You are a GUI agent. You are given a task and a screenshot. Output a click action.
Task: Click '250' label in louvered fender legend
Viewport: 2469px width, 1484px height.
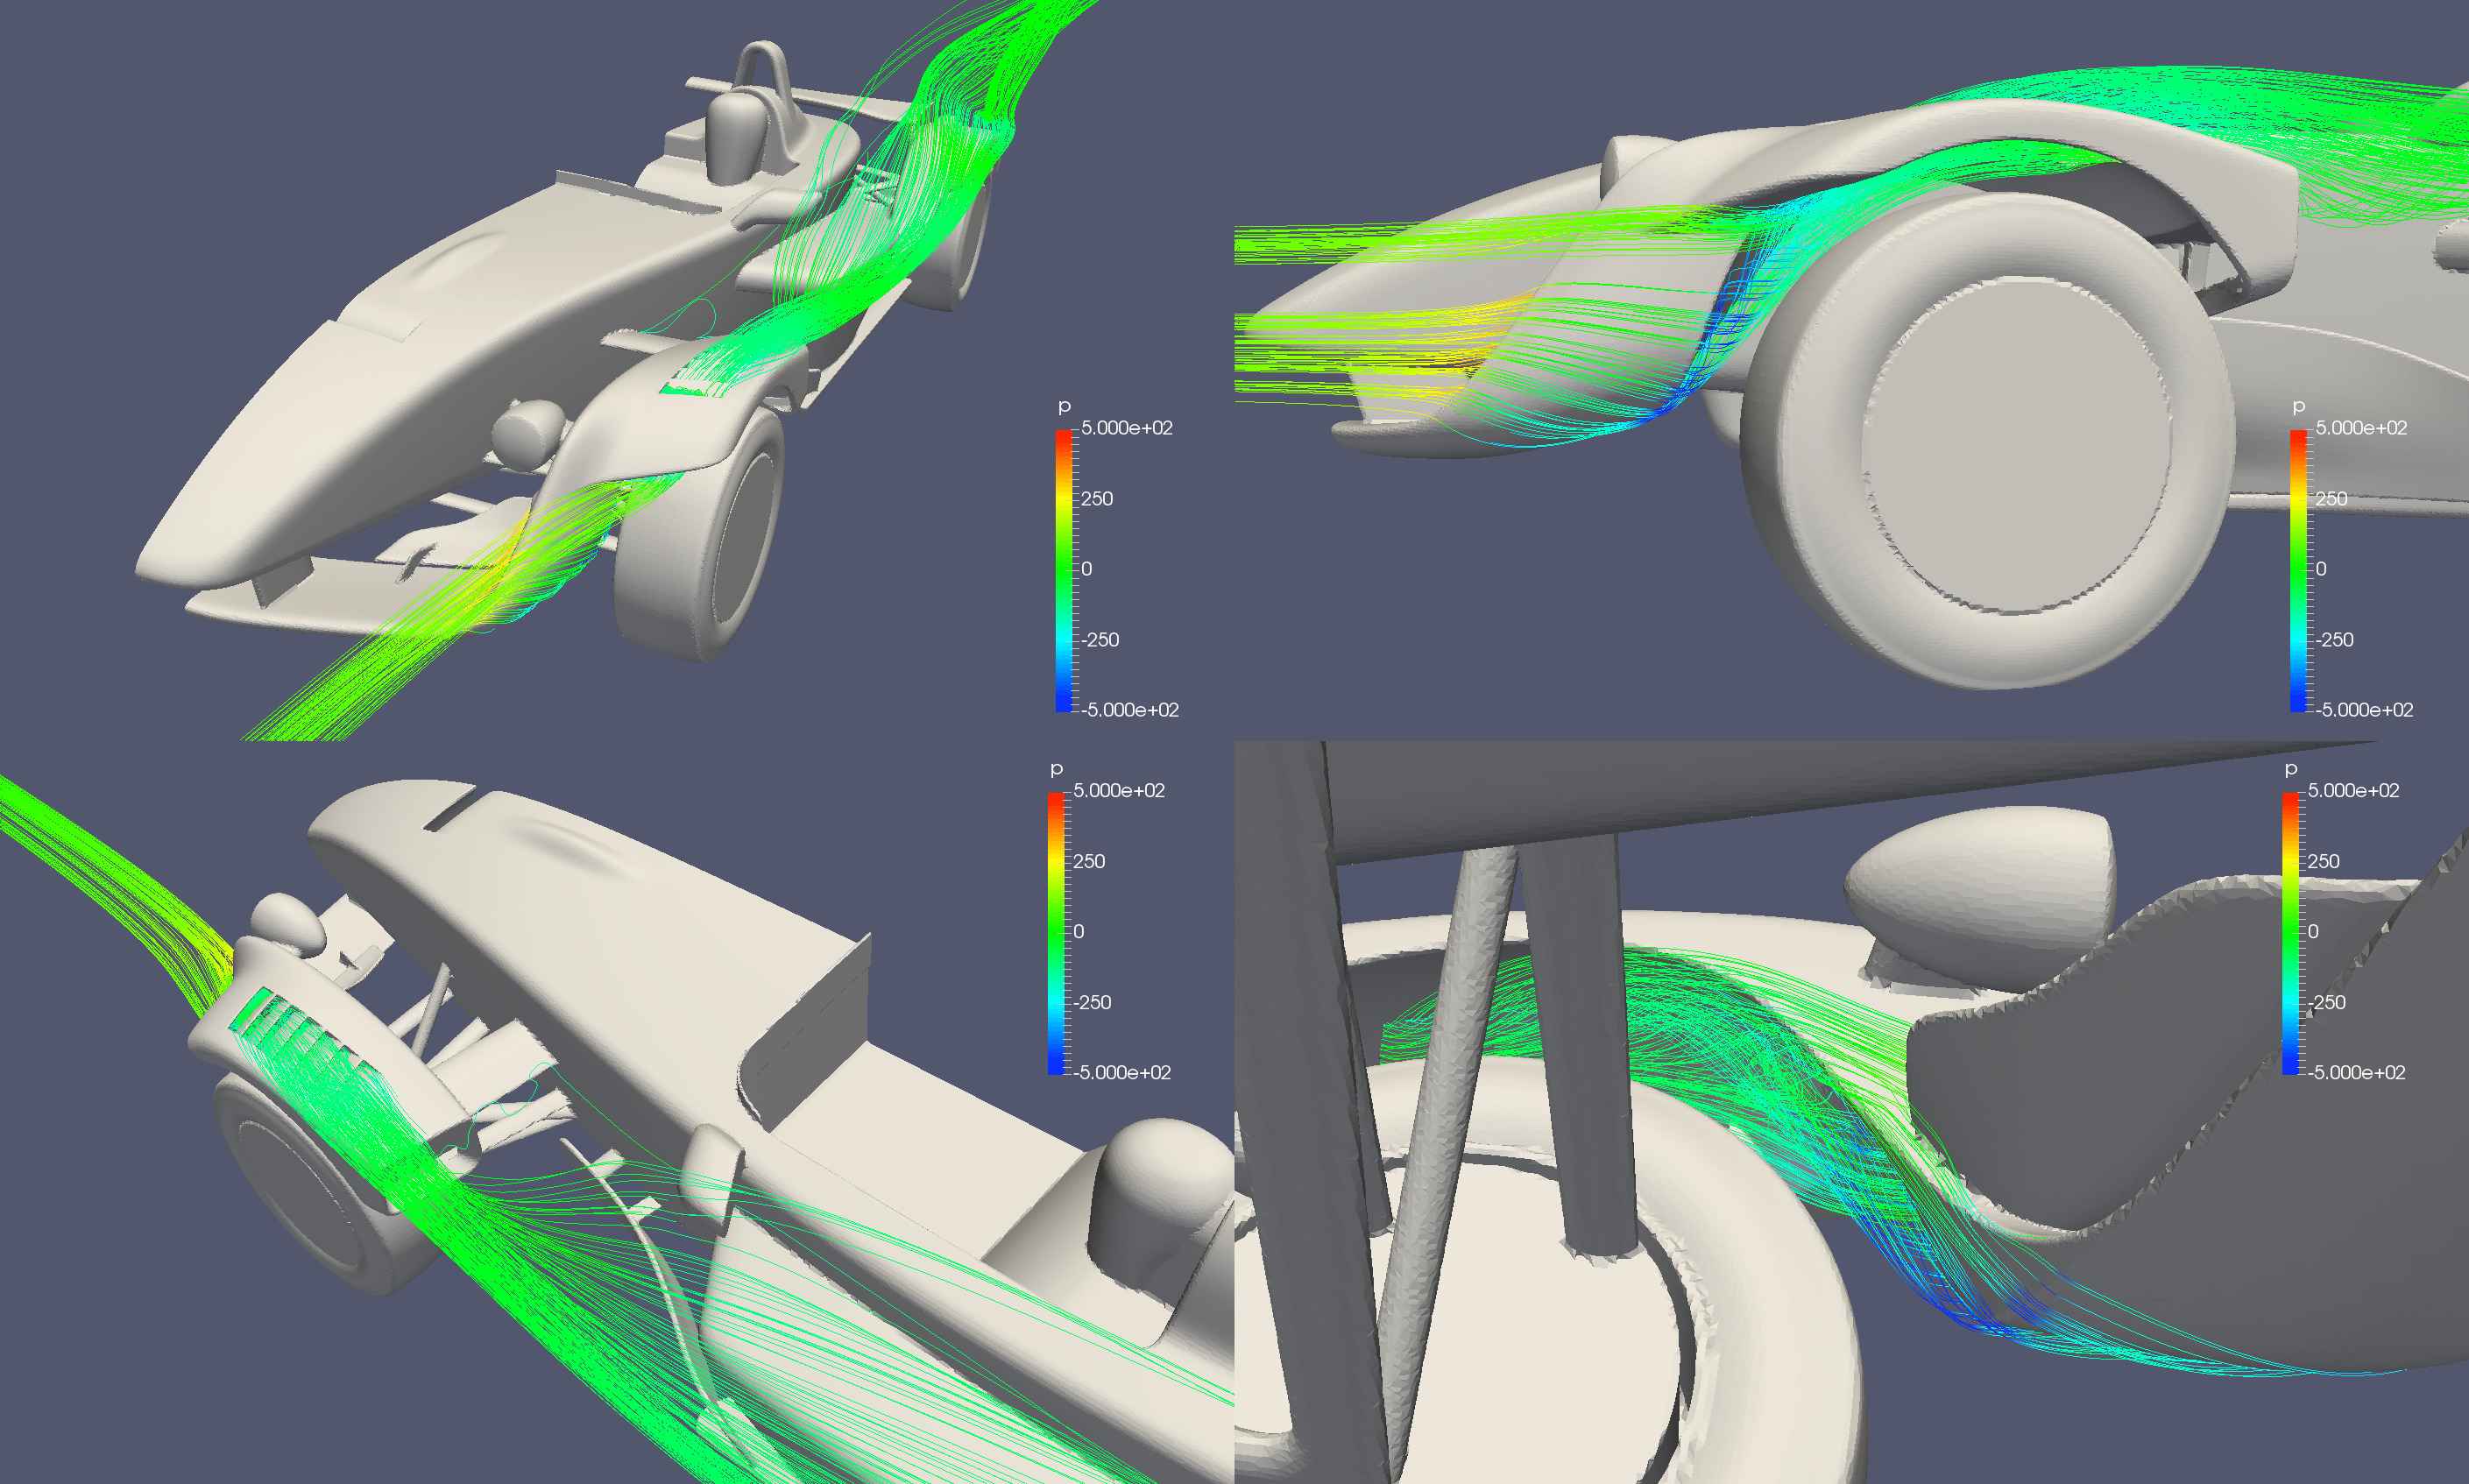coord(1089,862)
